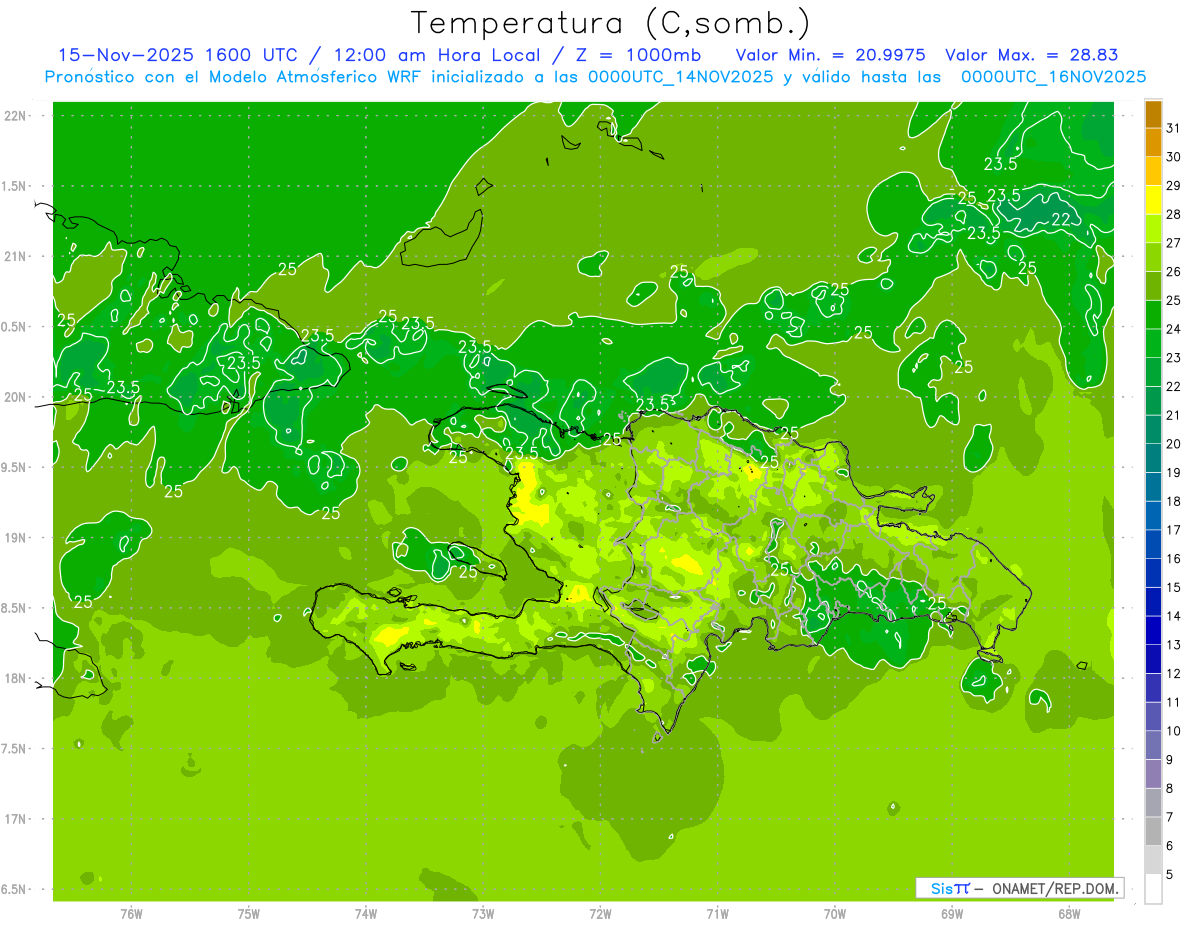Click the '22' contour label on the map
The image size is (1200, 927).
tap(1062, 220)
